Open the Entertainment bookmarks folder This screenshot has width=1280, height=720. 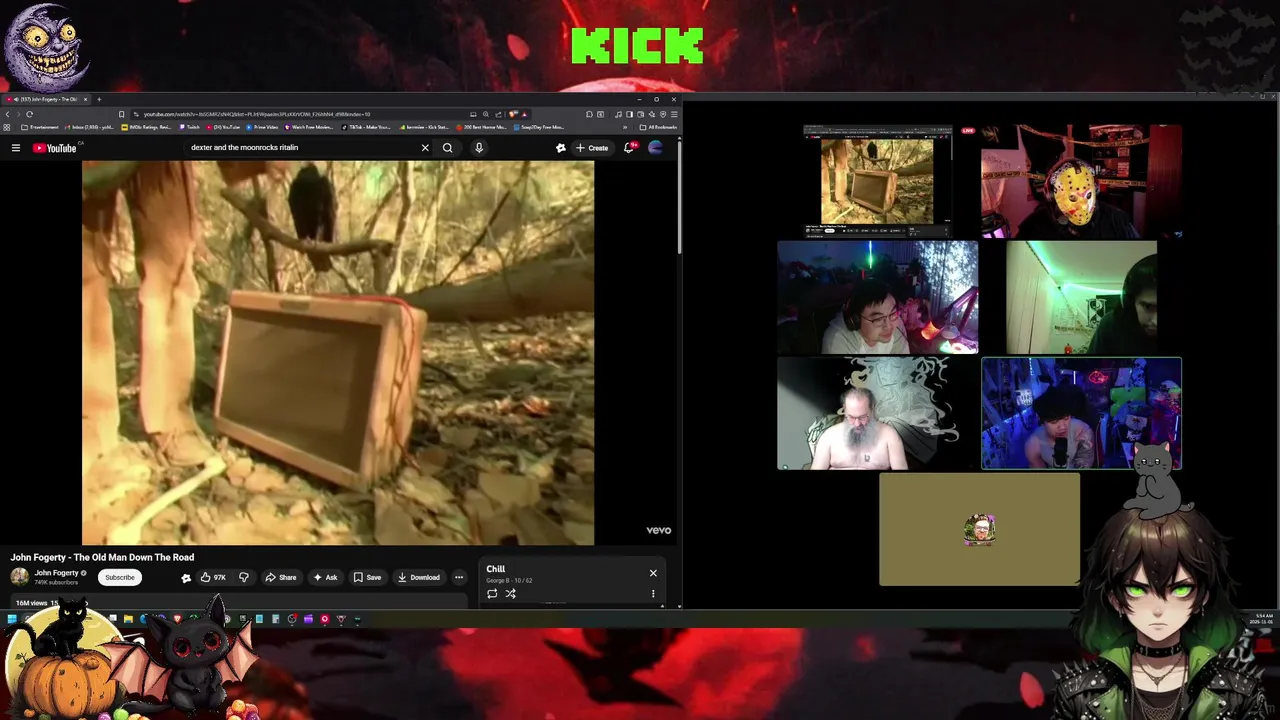pos(40,127)
